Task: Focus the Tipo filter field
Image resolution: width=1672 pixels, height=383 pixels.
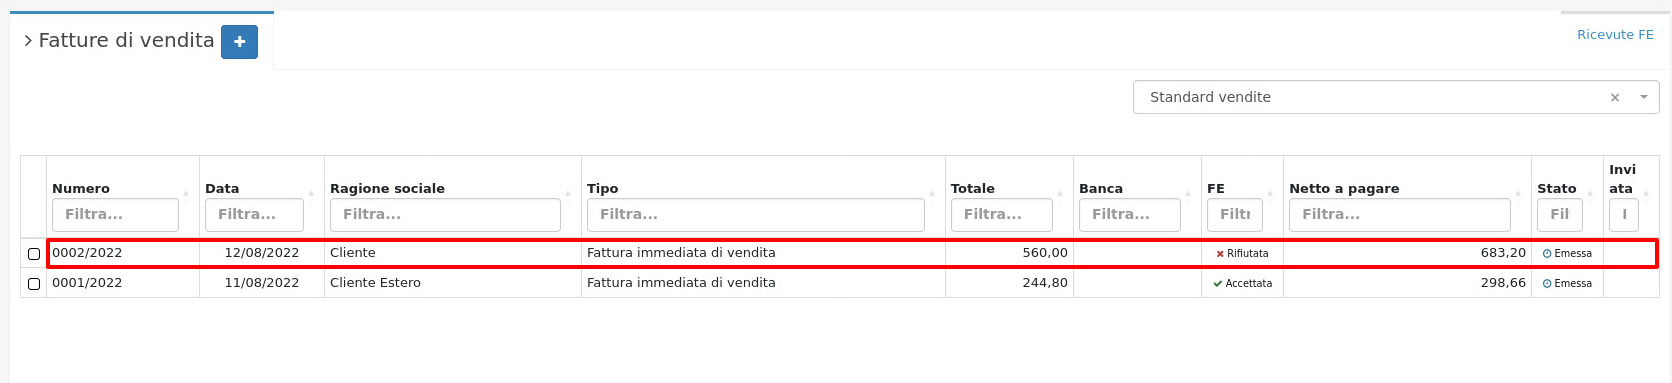Action: tap(755, 215)
